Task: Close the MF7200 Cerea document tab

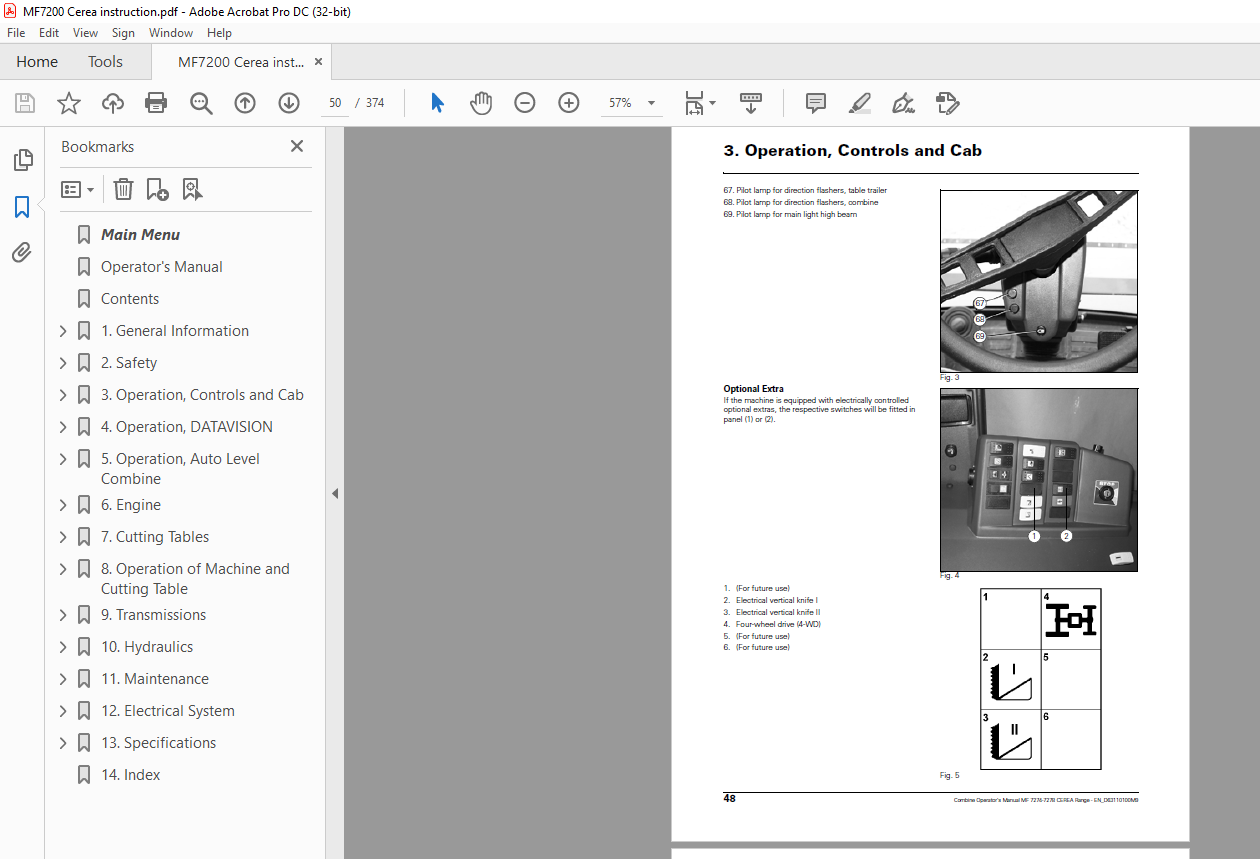Action: 319,62
